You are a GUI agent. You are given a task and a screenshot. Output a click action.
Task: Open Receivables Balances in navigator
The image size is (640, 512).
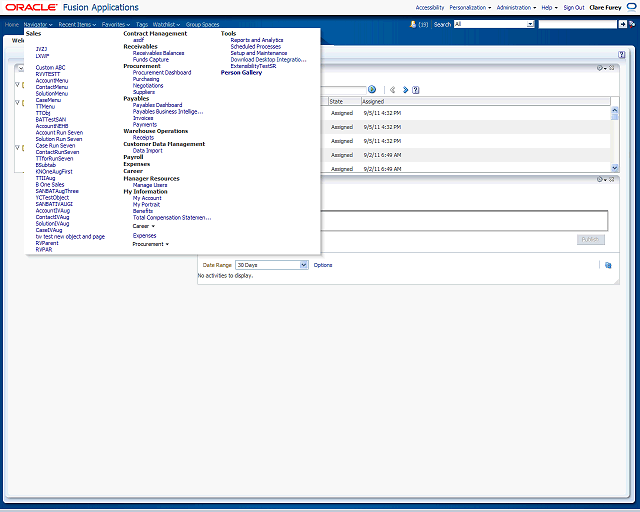click(x=158, y=52)
